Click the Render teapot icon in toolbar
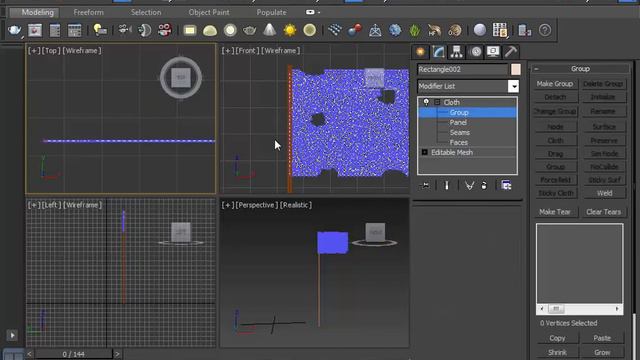The width and height of the screenshot is (640, 360). pos(14,30)
